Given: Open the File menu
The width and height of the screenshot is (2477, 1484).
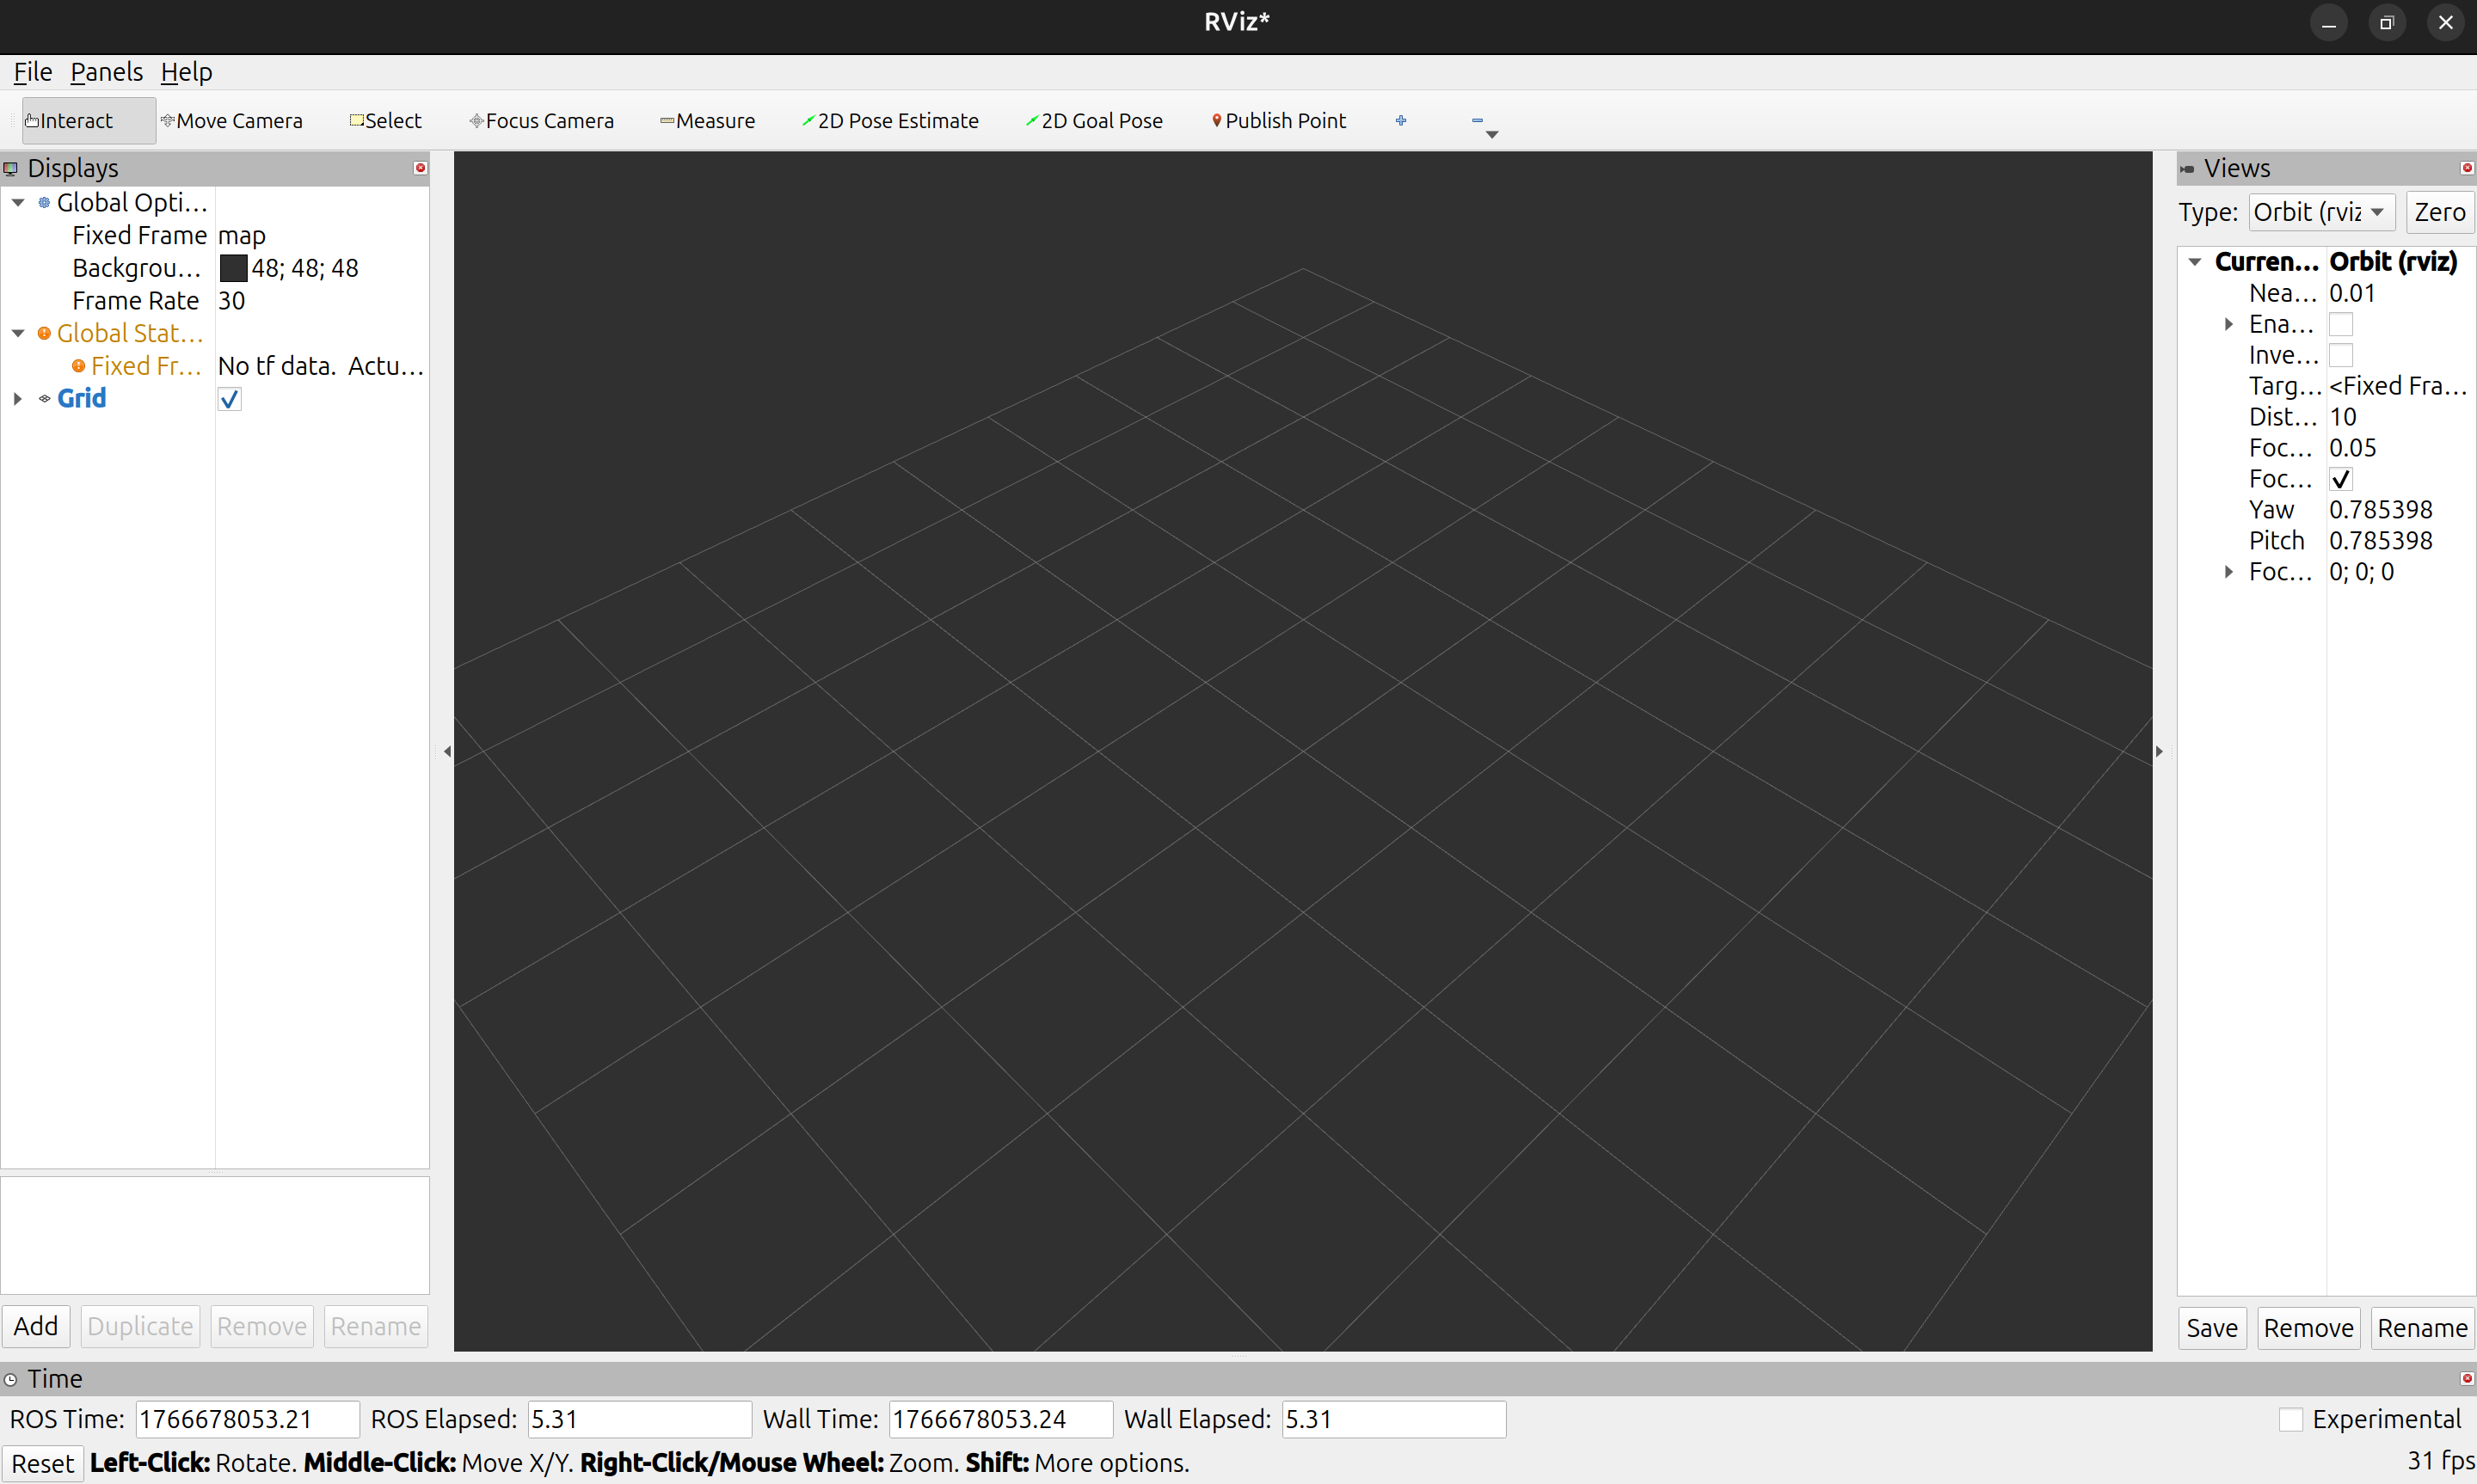Looking at the screenshot, I should tap(32, 72).
